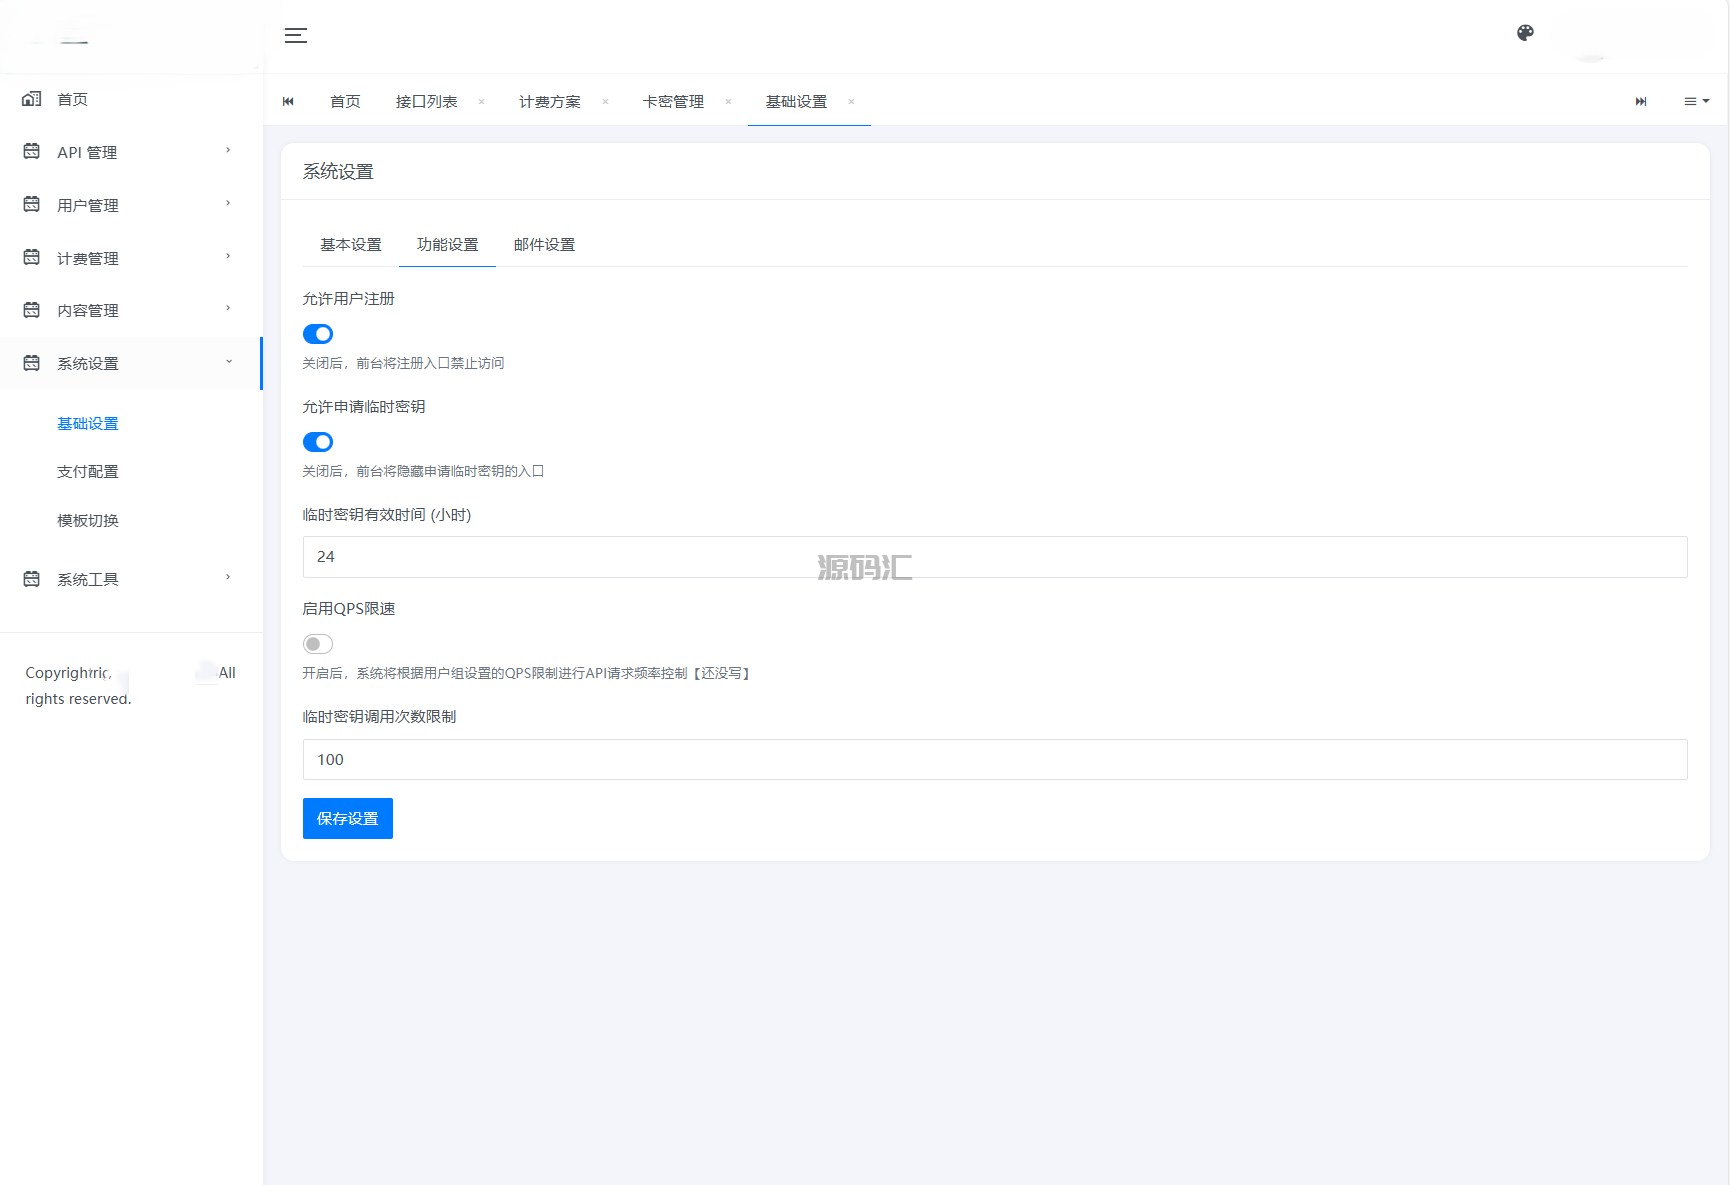Click the 用户管理 sidebar icon
The image size is (1730, 1185).
coord(32,204)
